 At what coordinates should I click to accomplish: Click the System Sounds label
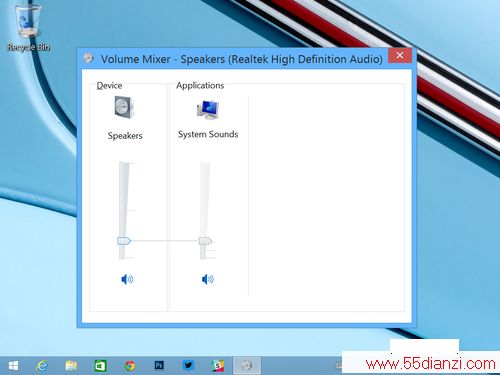click(x=208, y=134)
